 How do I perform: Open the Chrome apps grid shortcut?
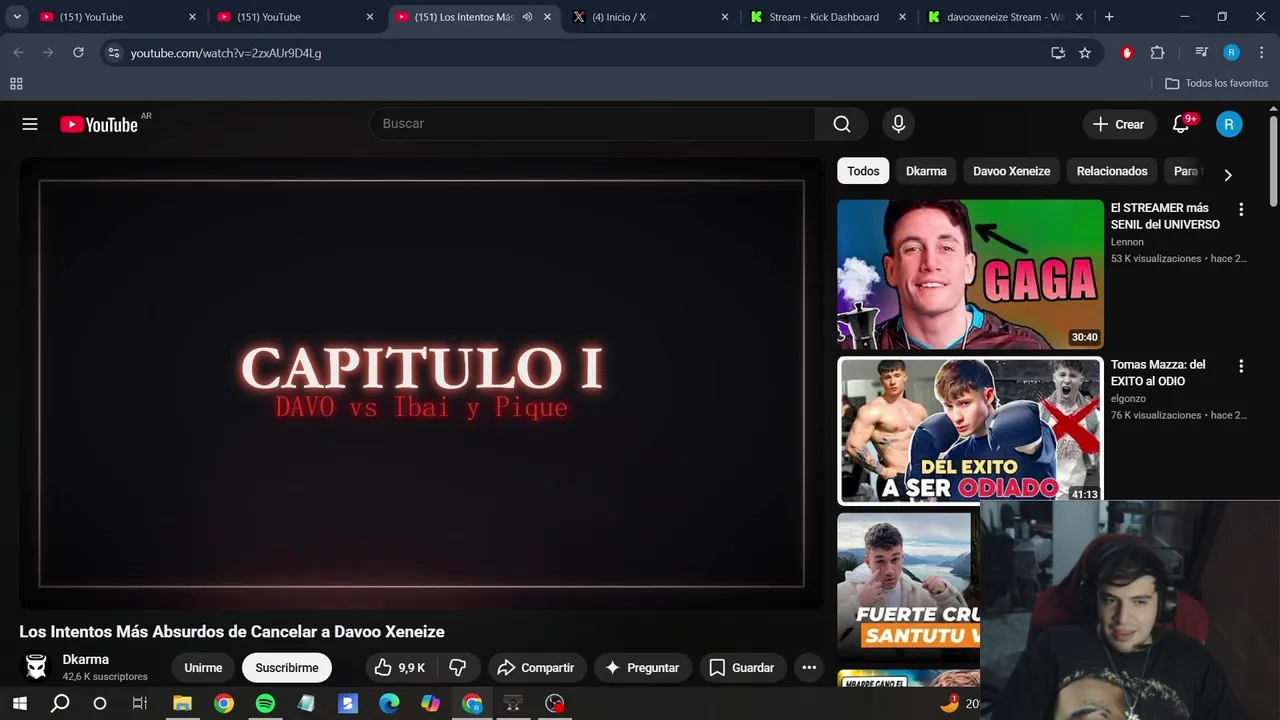[16, 84]
